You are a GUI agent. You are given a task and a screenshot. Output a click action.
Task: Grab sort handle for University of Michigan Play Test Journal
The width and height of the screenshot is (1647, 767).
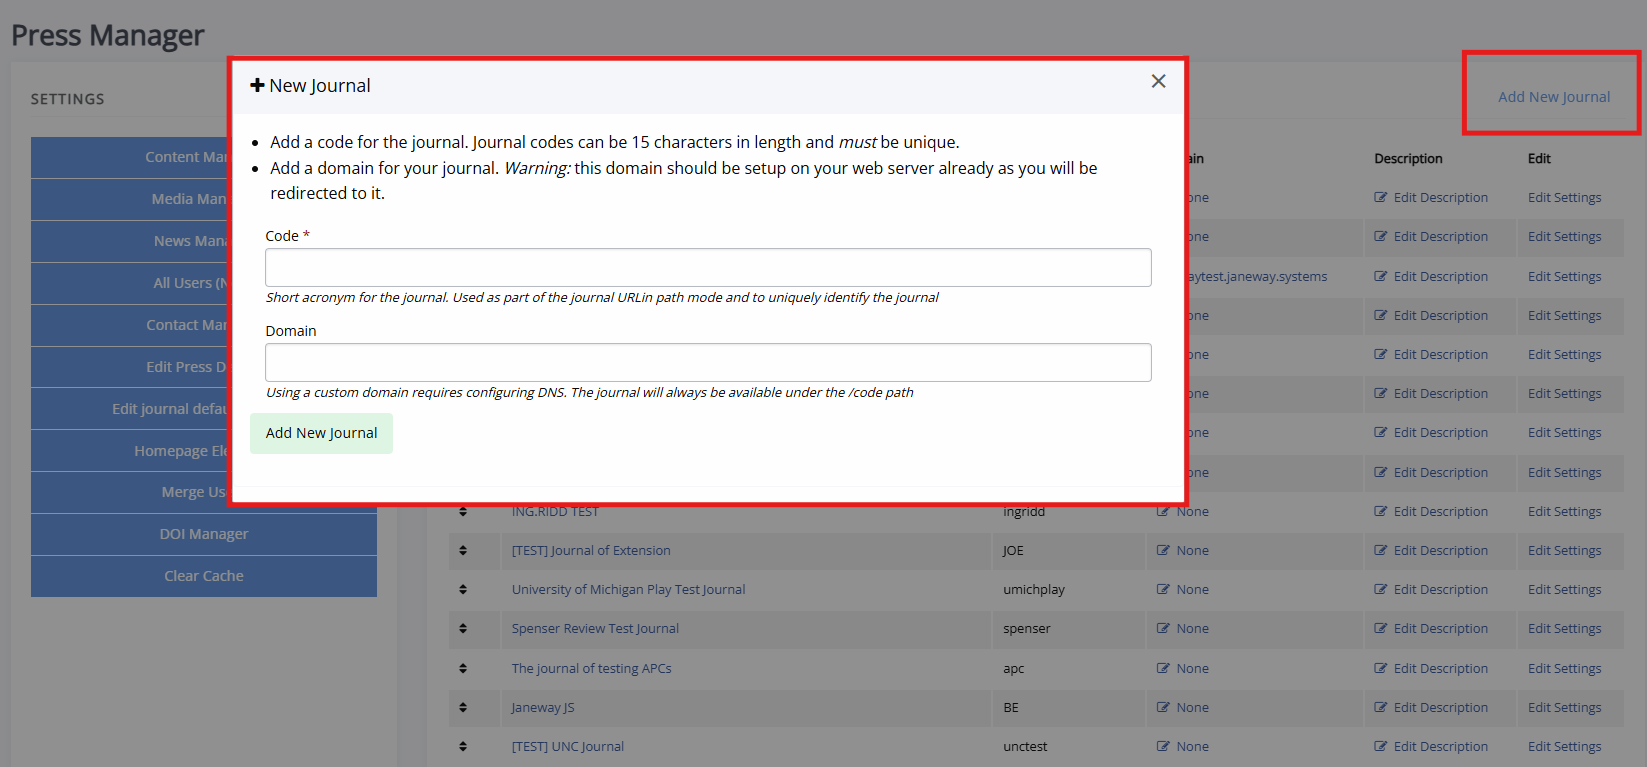coord(463,590)
